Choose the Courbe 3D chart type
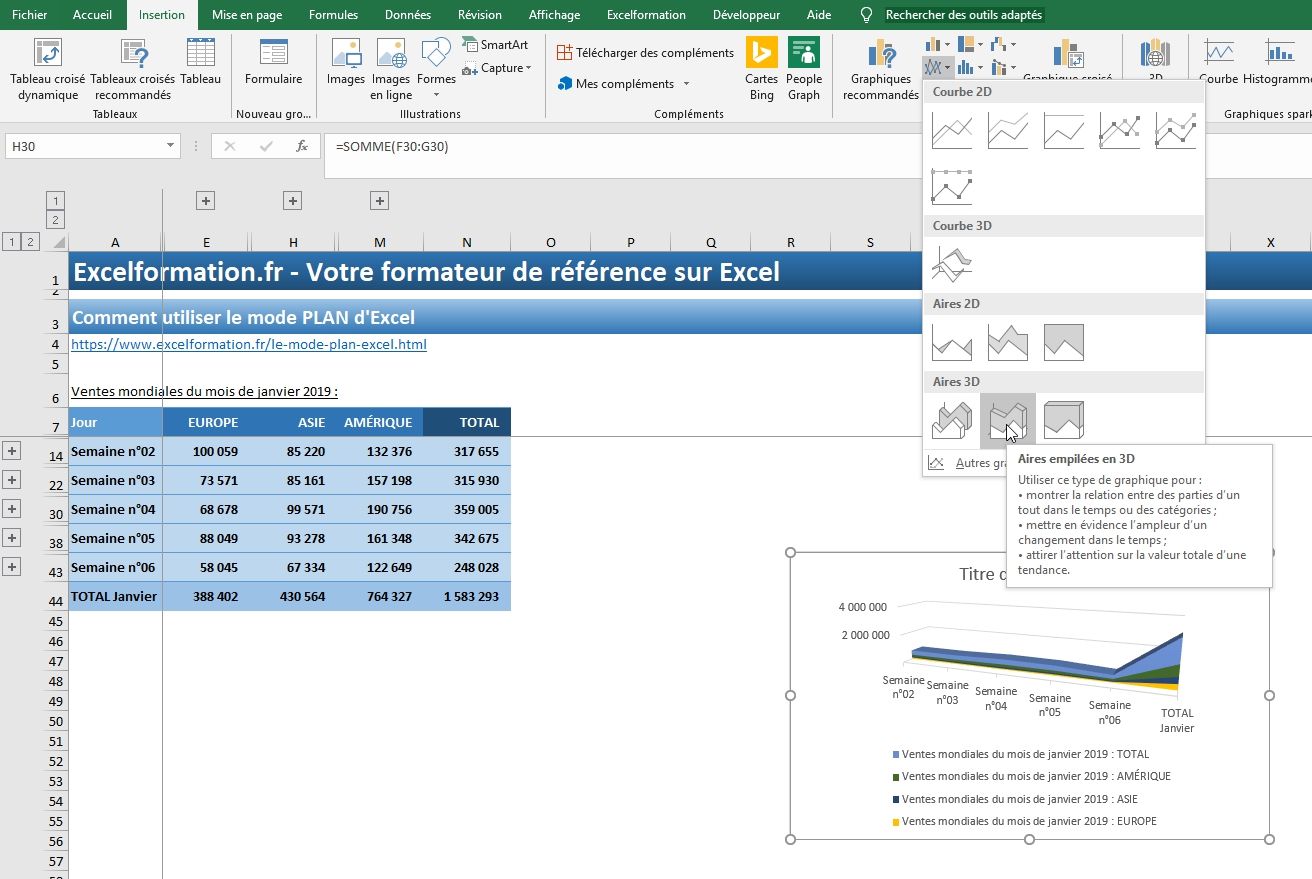 [951, 264]
